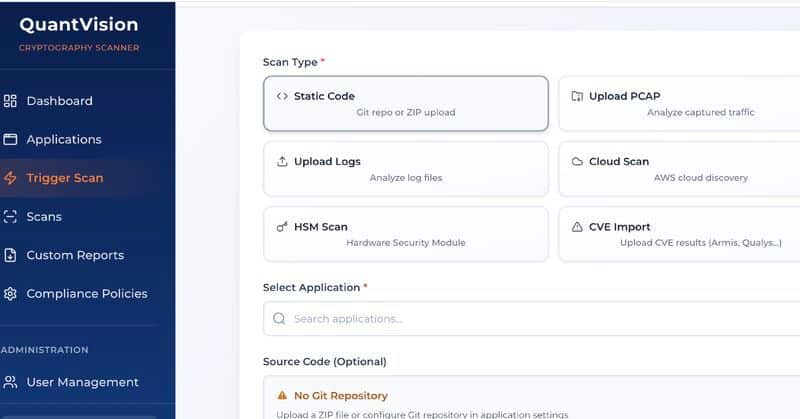Image resolution: width=800 pixels, height=419 pixels.
Task: Select the Cloud Scan option card
Action: point(680,169)
